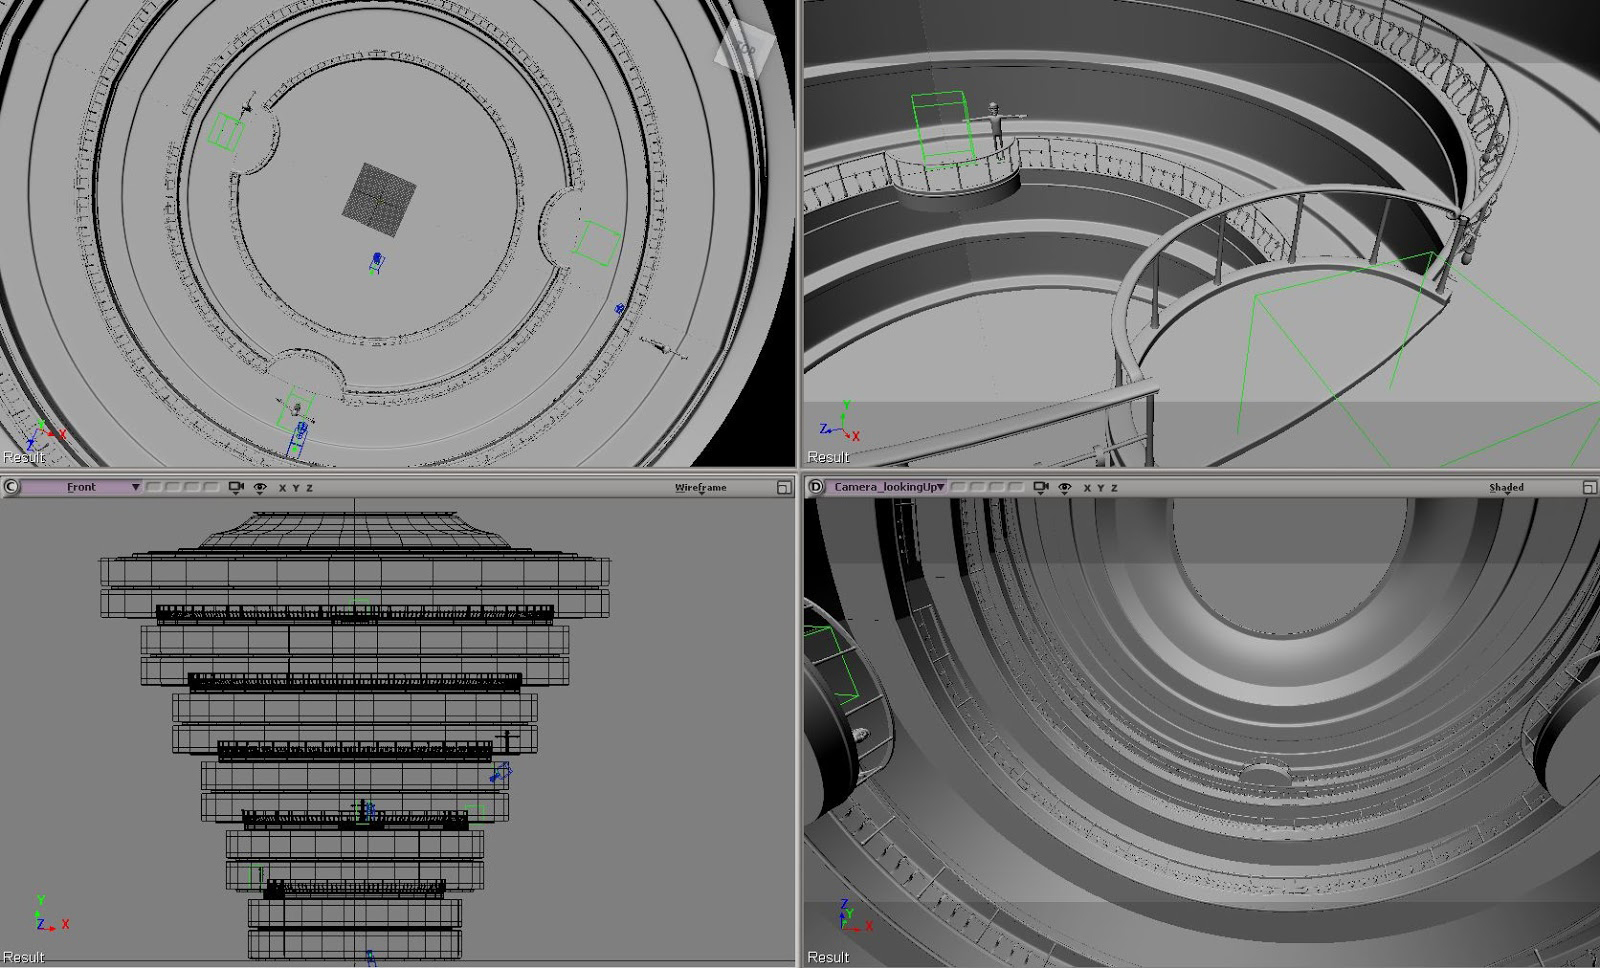The width and height of the screenshot is (1600, 968).
Task: Click last memo camera slot in Camera_lookingUp viewport
Action: click(x=1015, y=487)
